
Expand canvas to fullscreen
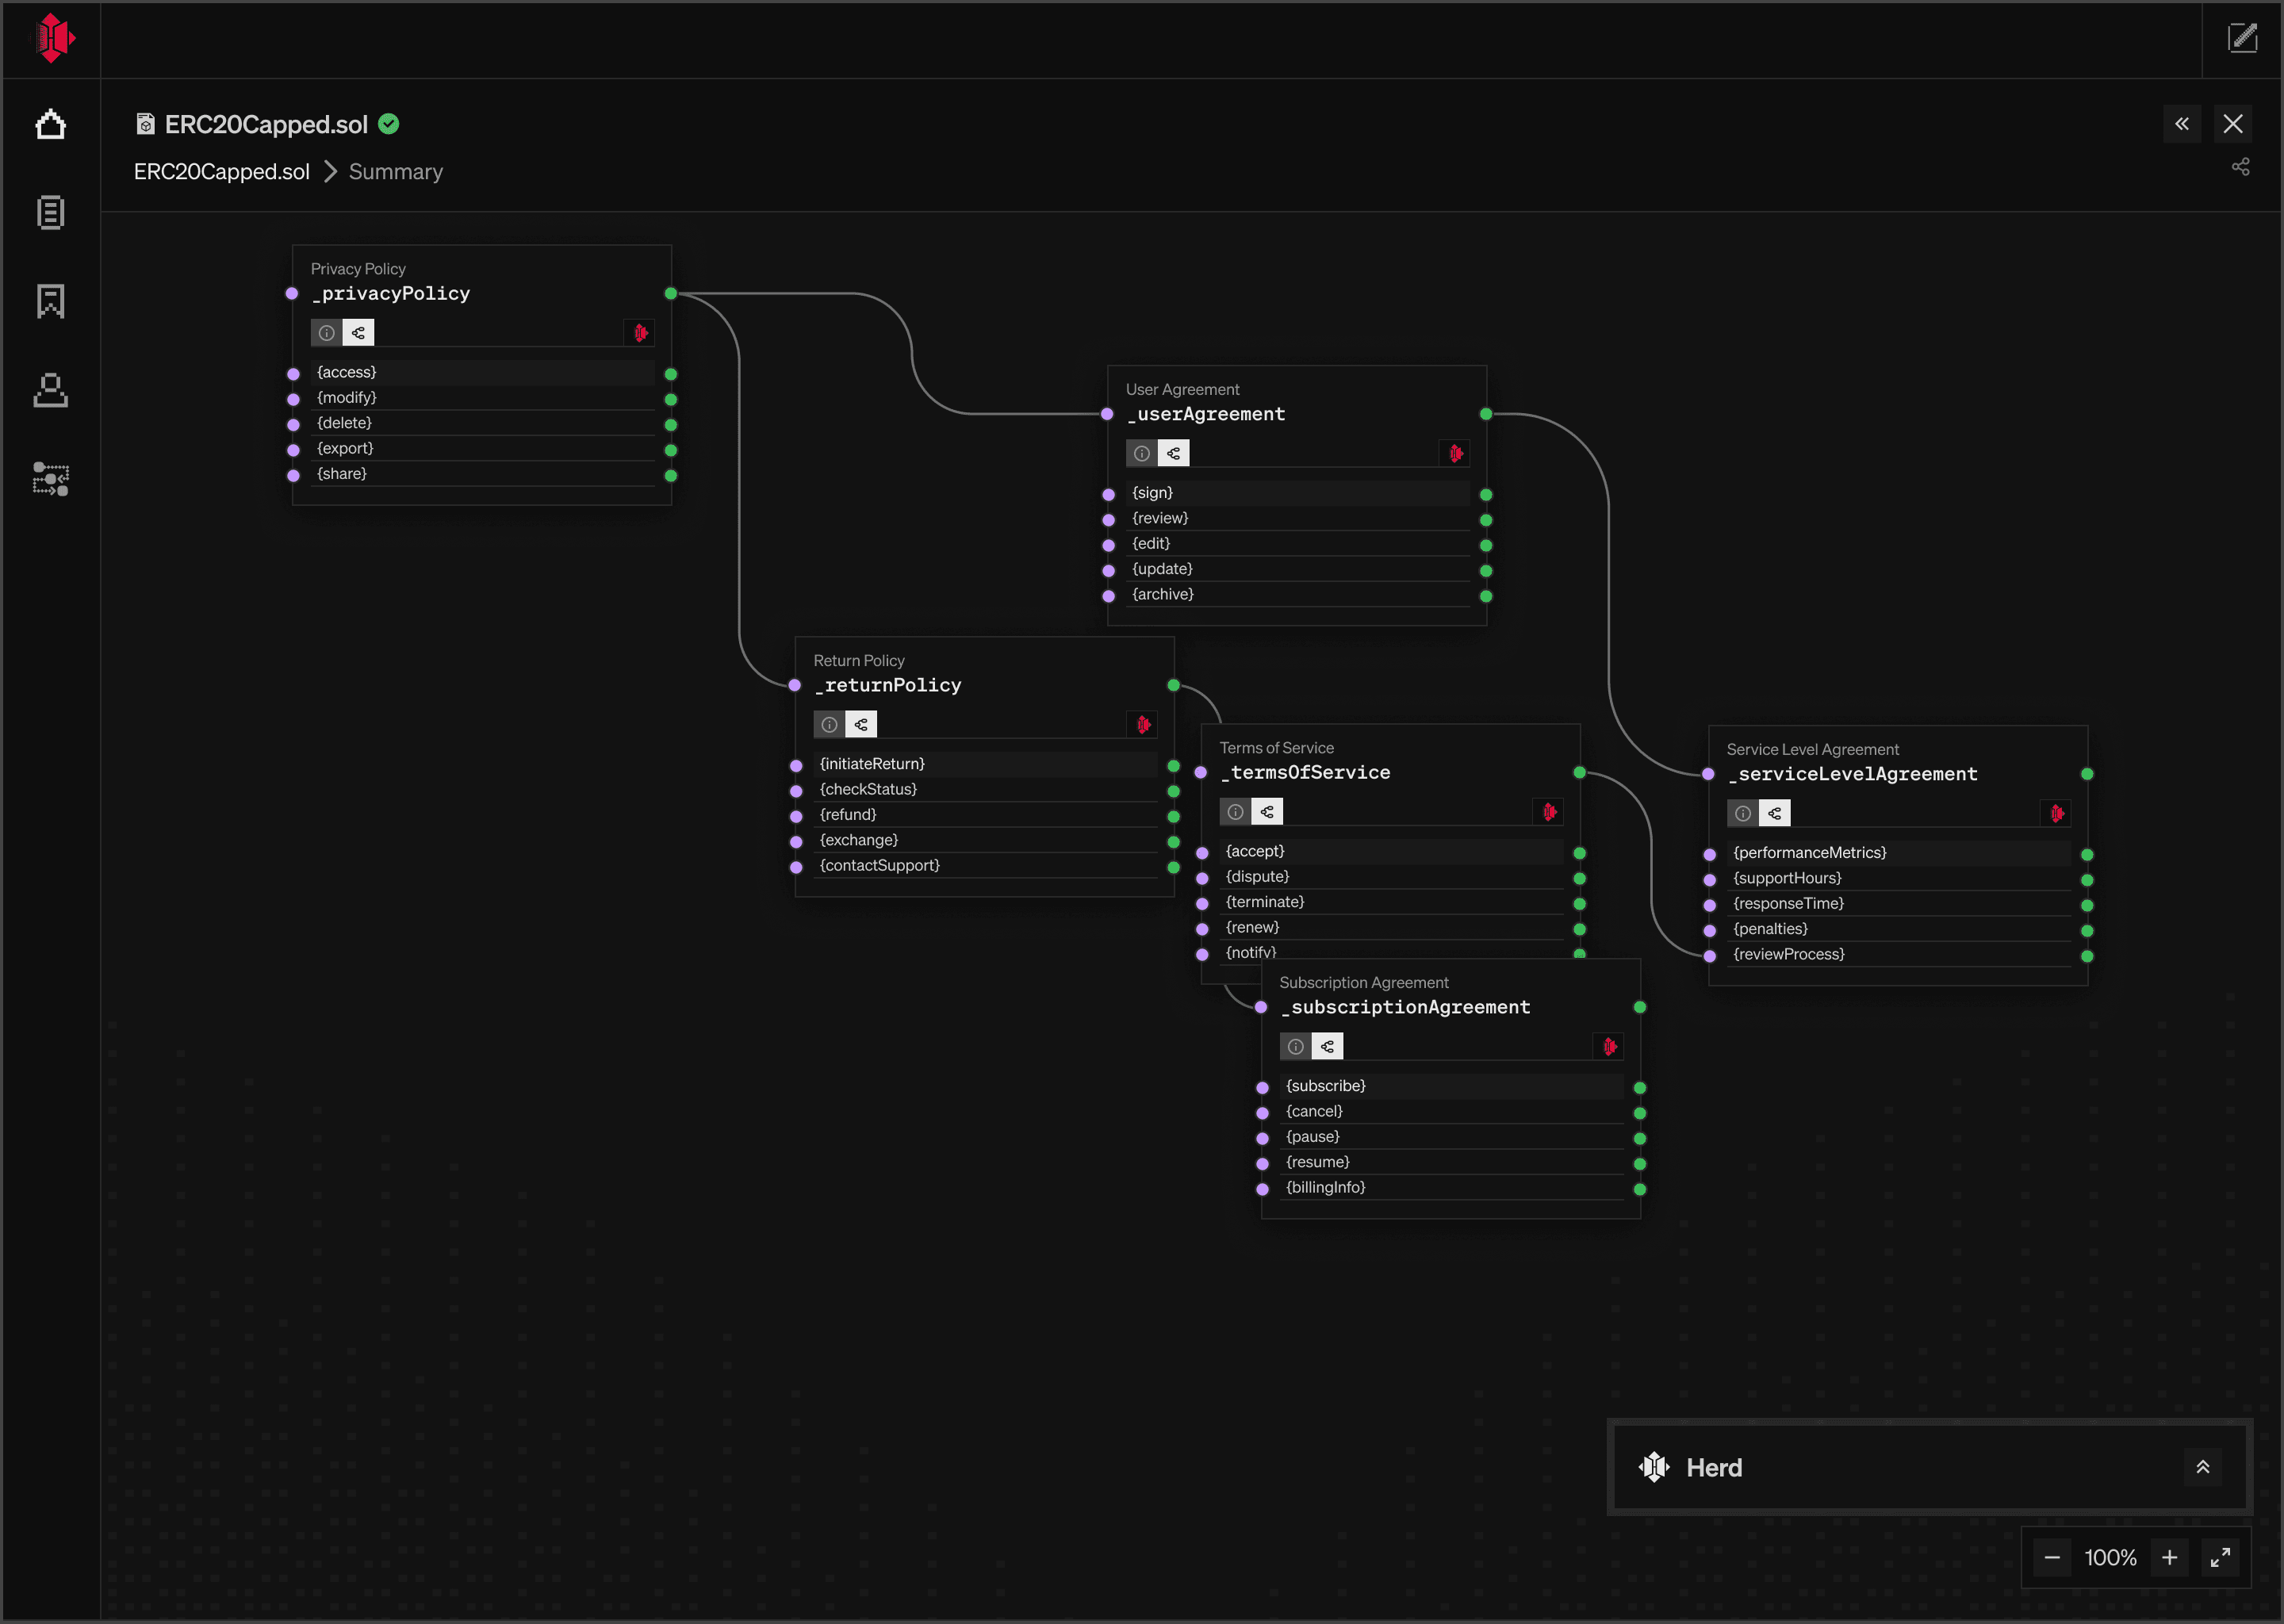pos(2220,1557)
